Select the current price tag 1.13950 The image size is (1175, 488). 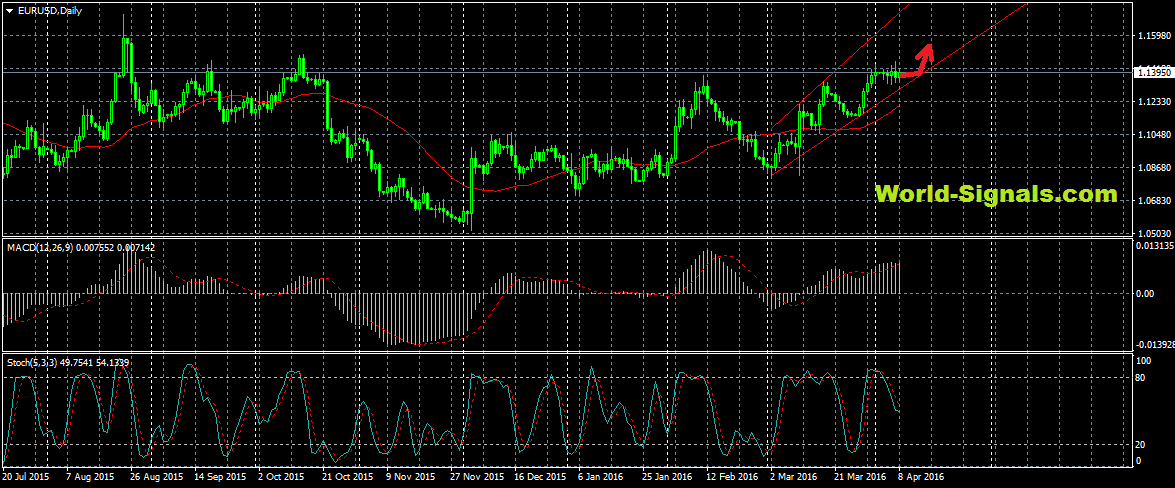click(1153, 72)
